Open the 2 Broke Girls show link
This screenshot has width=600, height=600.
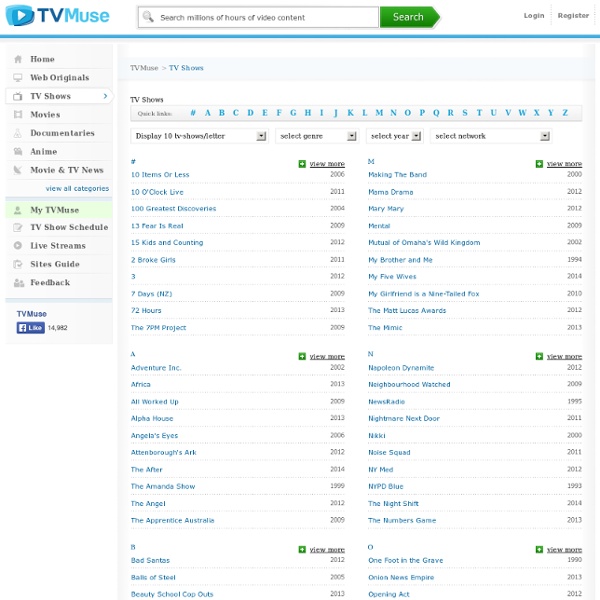tap(153, 259)
